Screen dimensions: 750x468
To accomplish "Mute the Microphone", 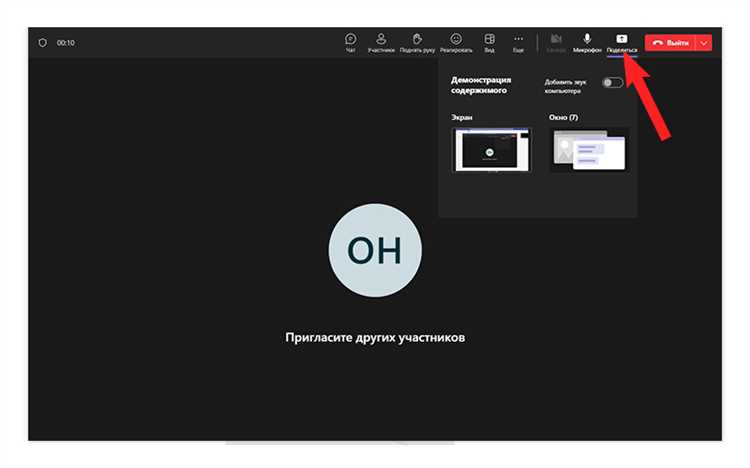I will click(587, 42).
